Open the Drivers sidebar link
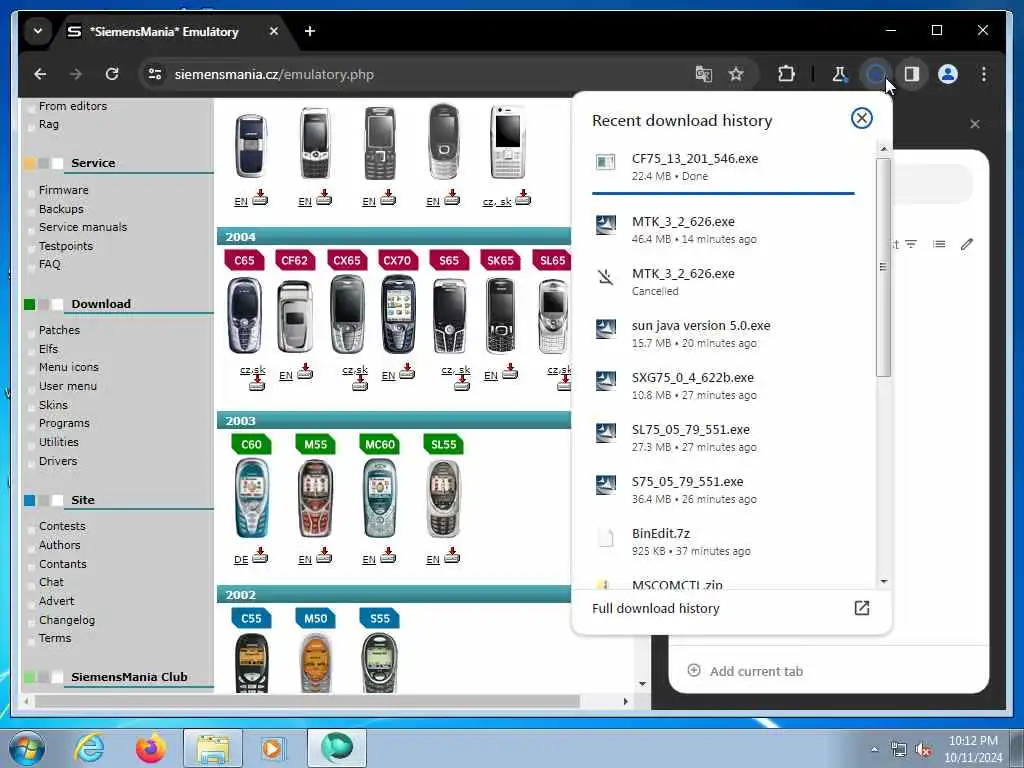 [57, 461]
